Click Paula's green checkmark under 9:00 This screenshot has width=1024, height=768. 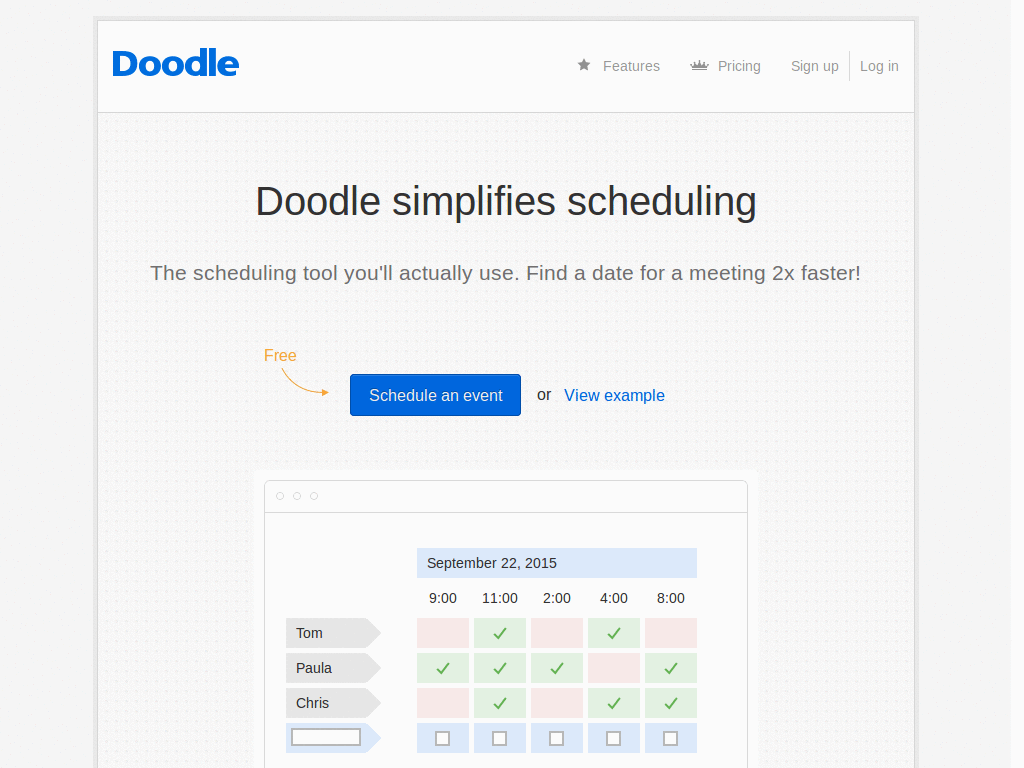click(443, 668)
